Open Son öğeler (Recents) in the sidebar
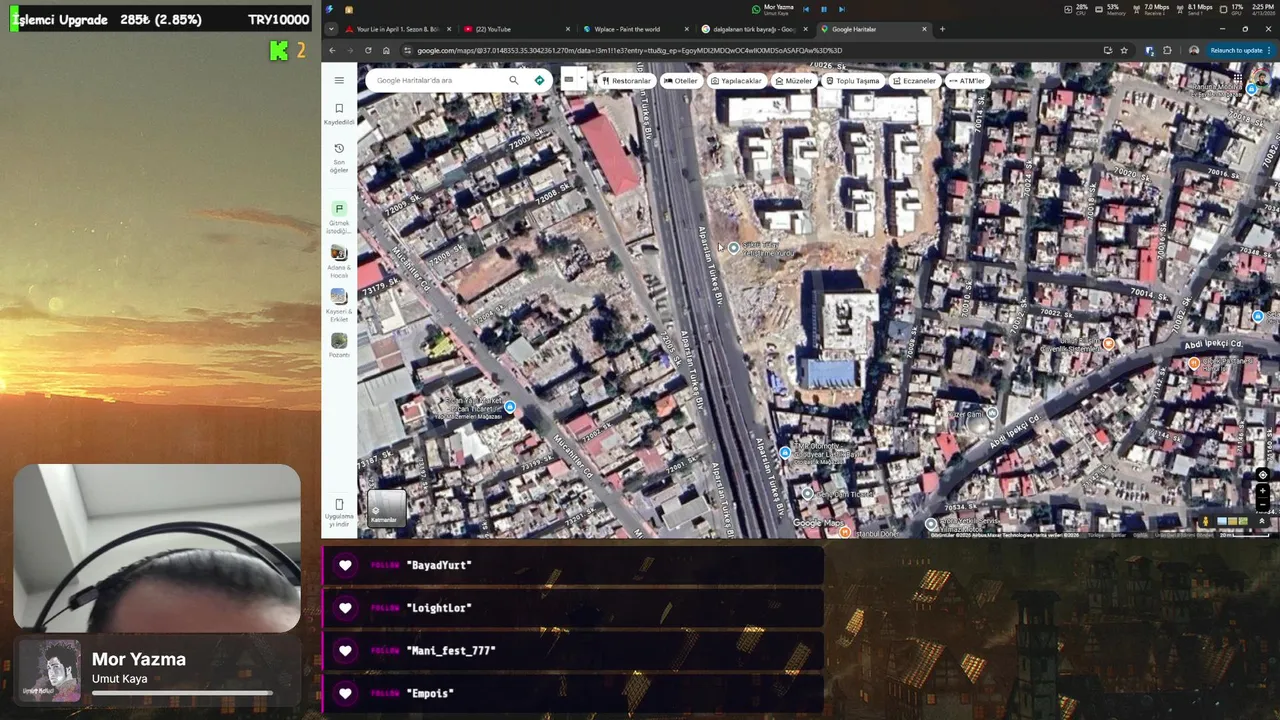 pos(339,158)
